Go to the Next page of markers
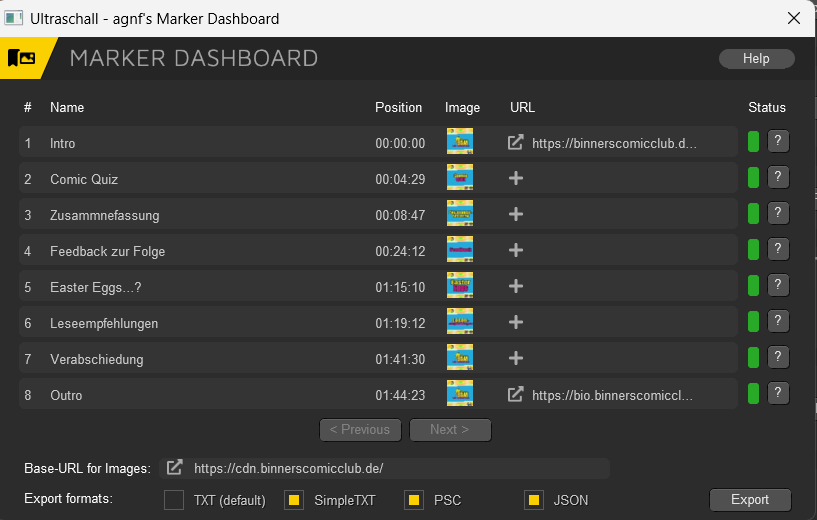817x520 pixels. (450, 430)
